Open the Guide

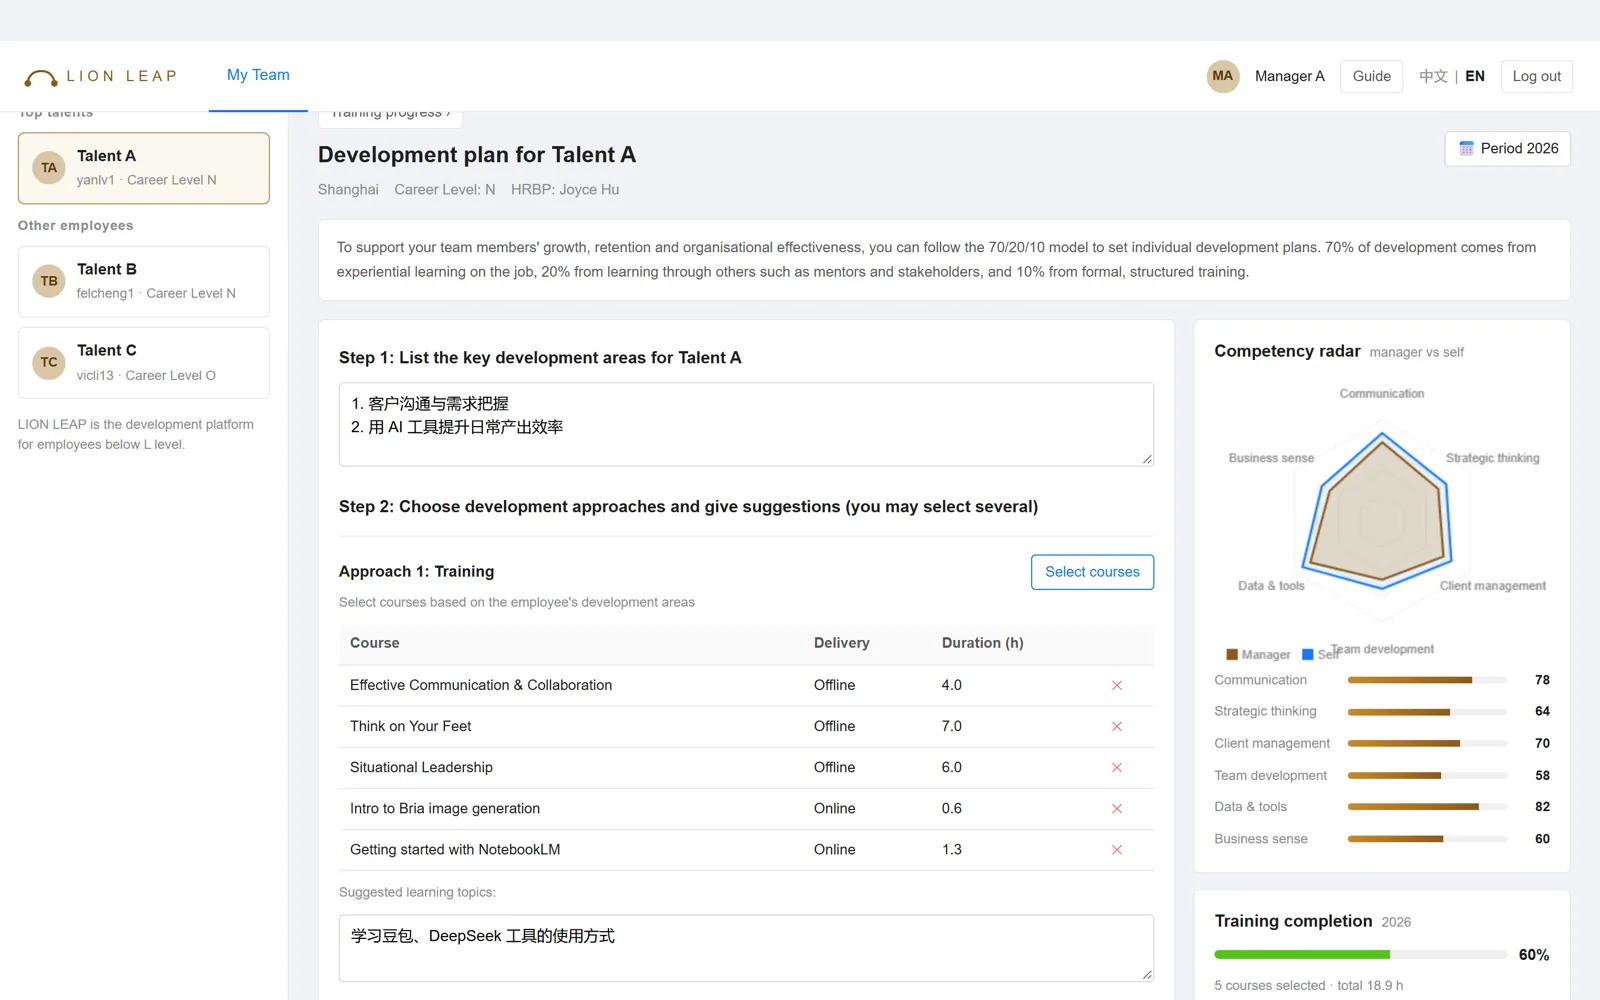tap(1371, 76)
